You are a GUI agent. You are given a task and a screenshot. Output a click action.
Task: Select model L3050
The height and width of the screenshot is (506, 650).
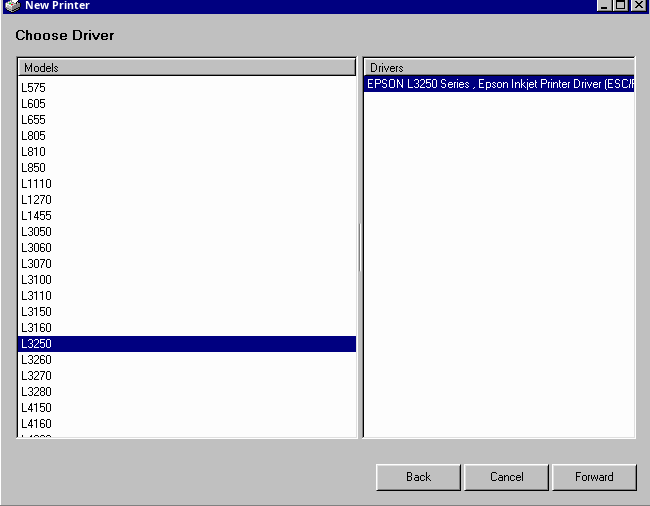187,232
